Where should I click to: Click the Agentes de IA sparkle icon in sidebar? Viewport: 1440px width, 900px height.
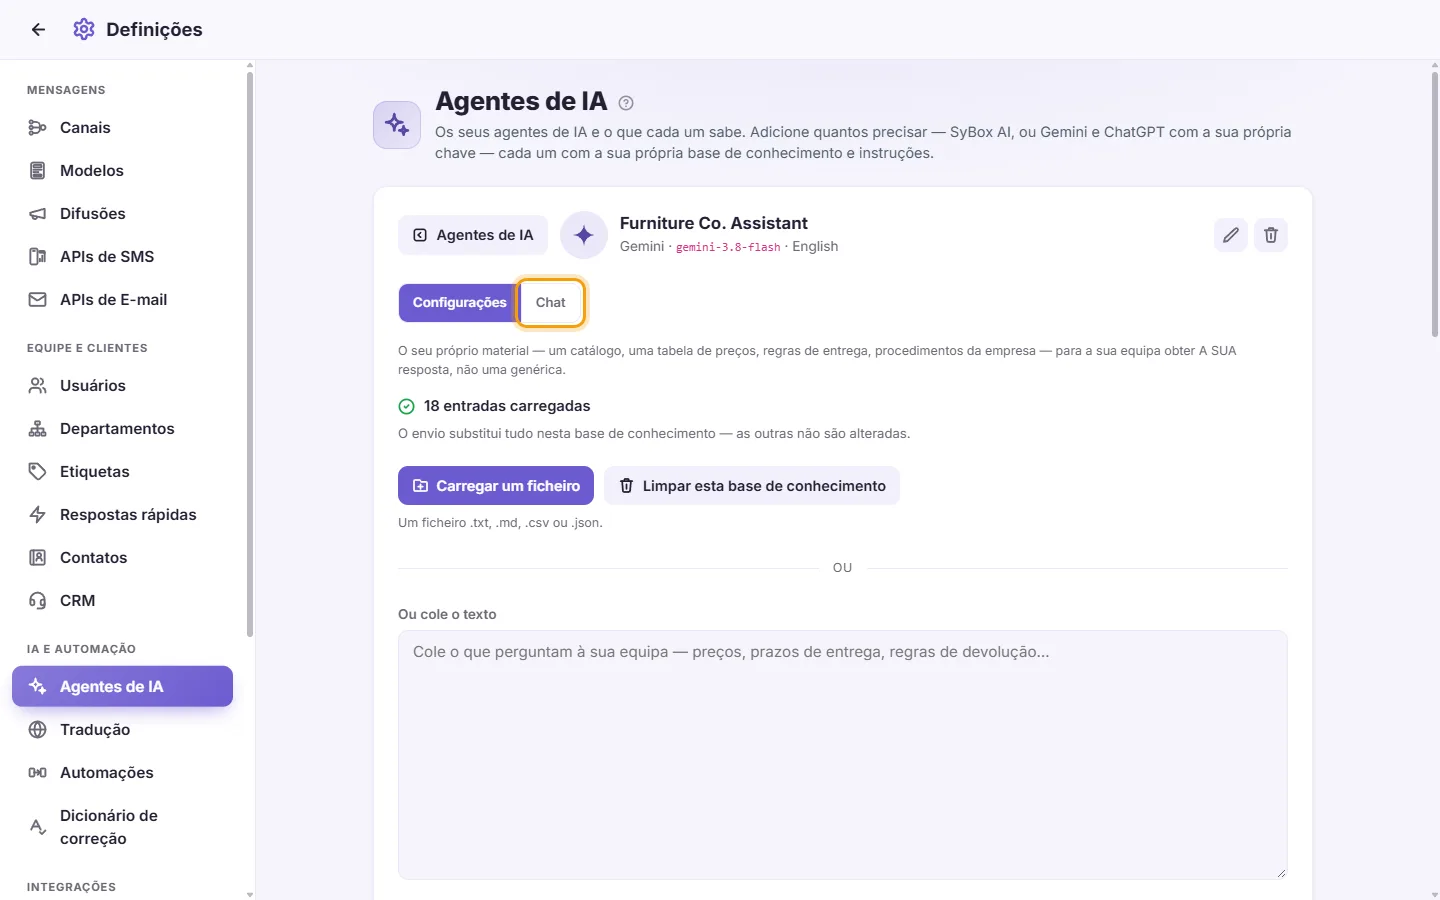click(x=38, y=687)
